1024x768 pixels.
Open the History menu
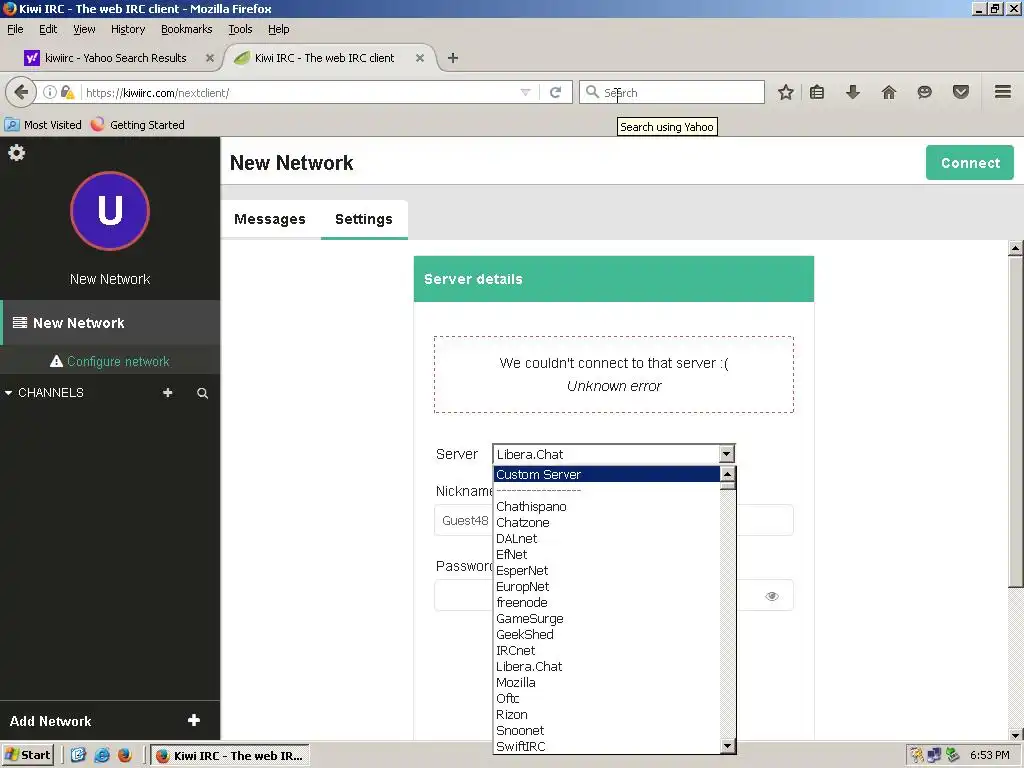pos(128,29)
